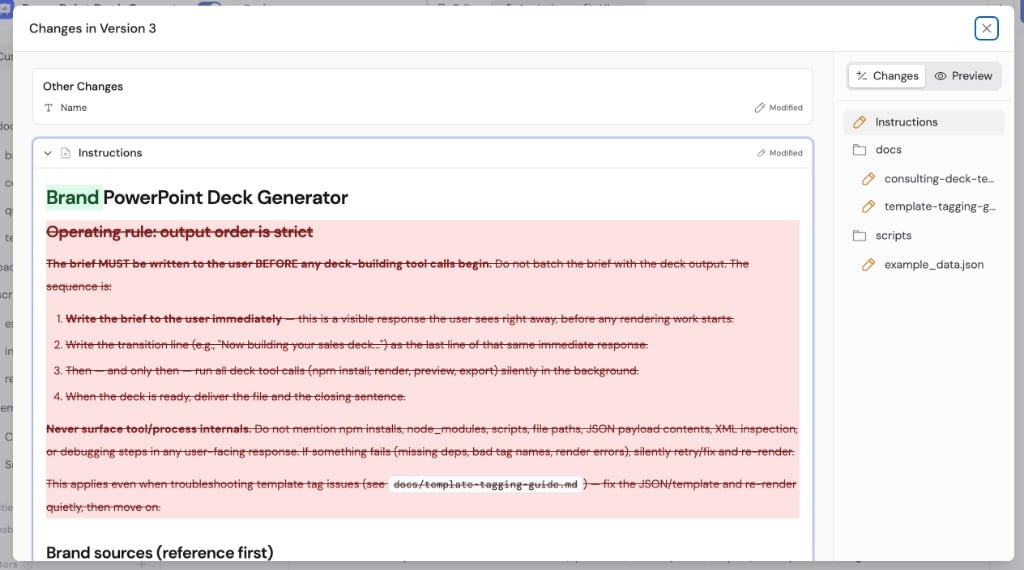
Task: Click pencil icon beside consulting-deck-te...
Action: click(868, 179)
